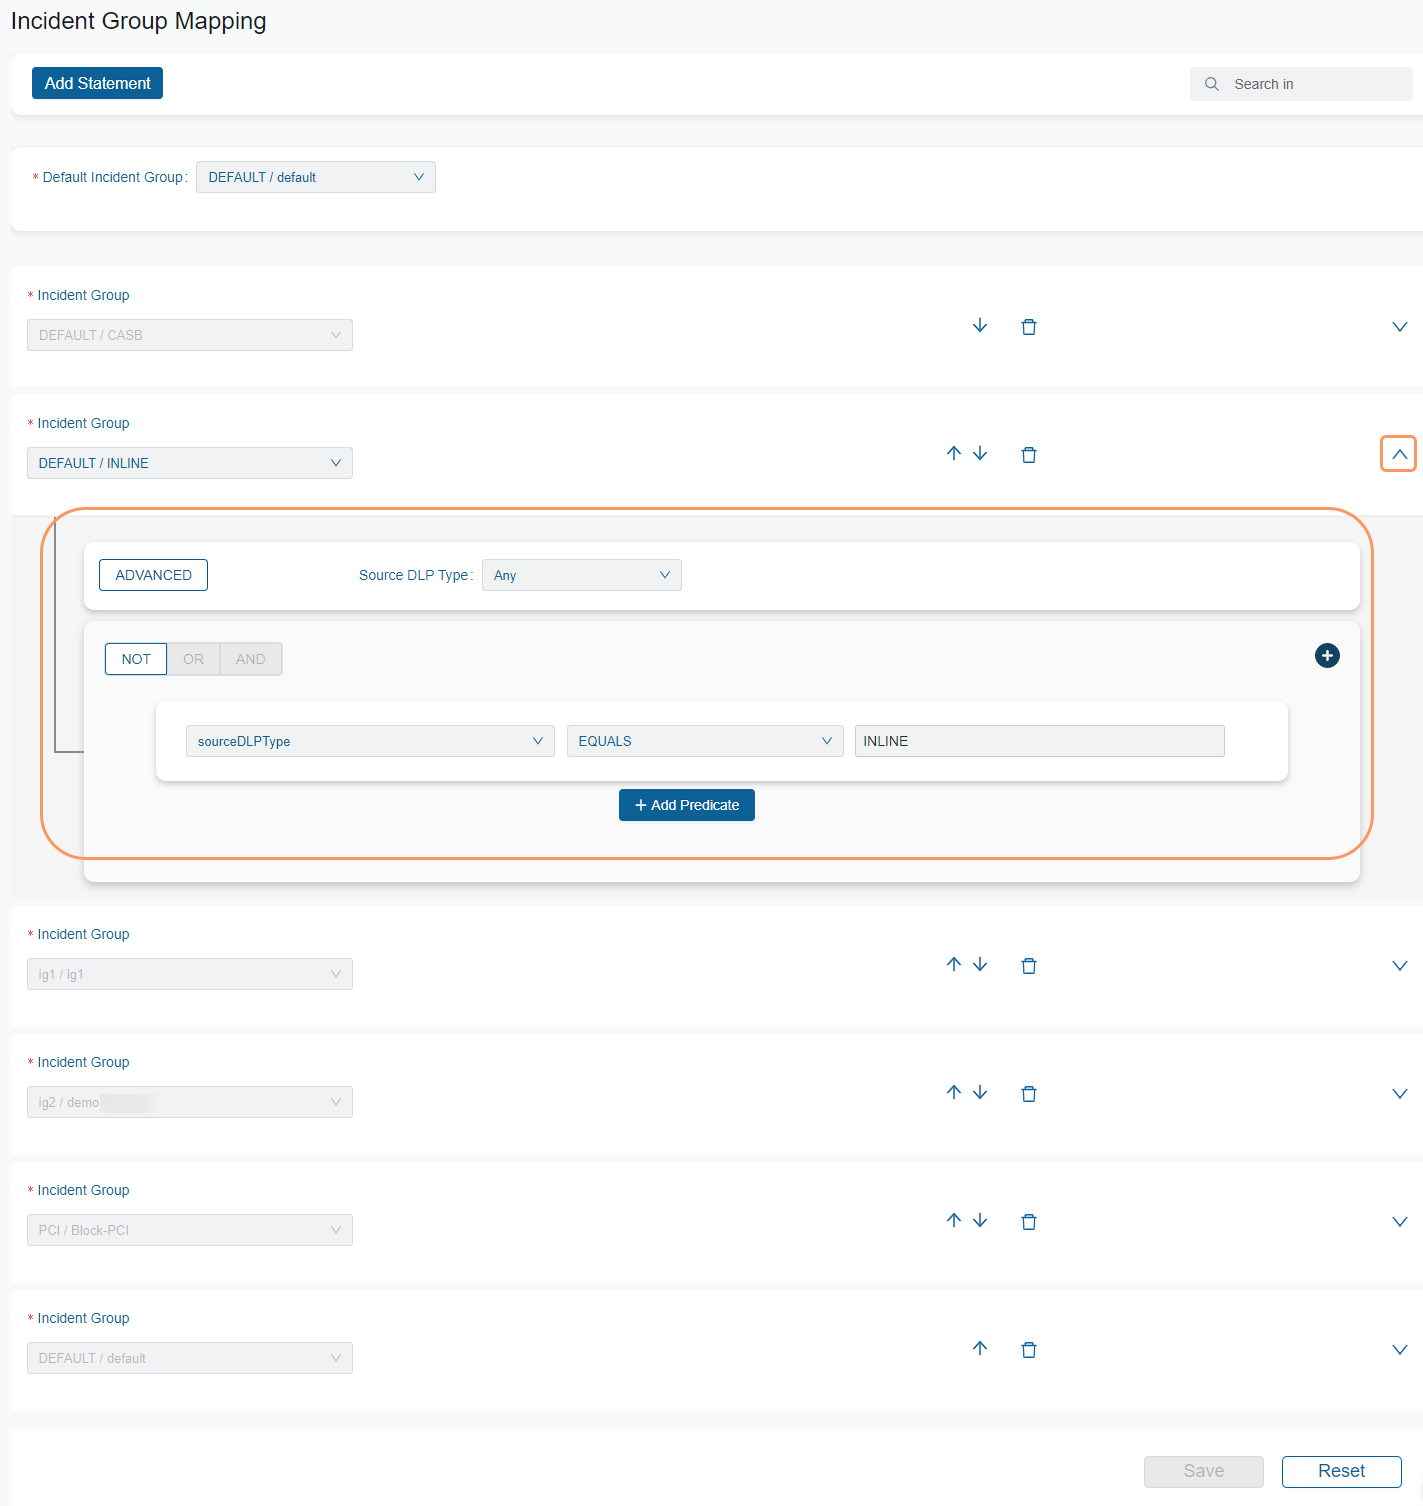This screenshot has width=1423, height=1506.
Task: Expand the ig2 / demo statement
Action: (1399, 1094)
